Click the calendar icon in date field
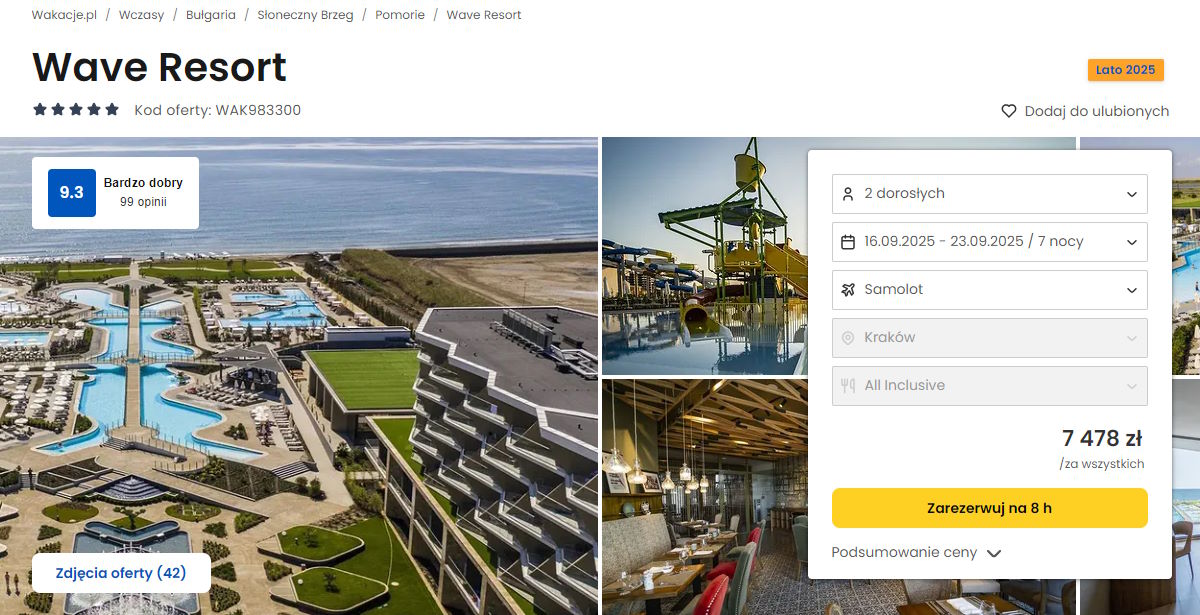 [x=848, y=242]
